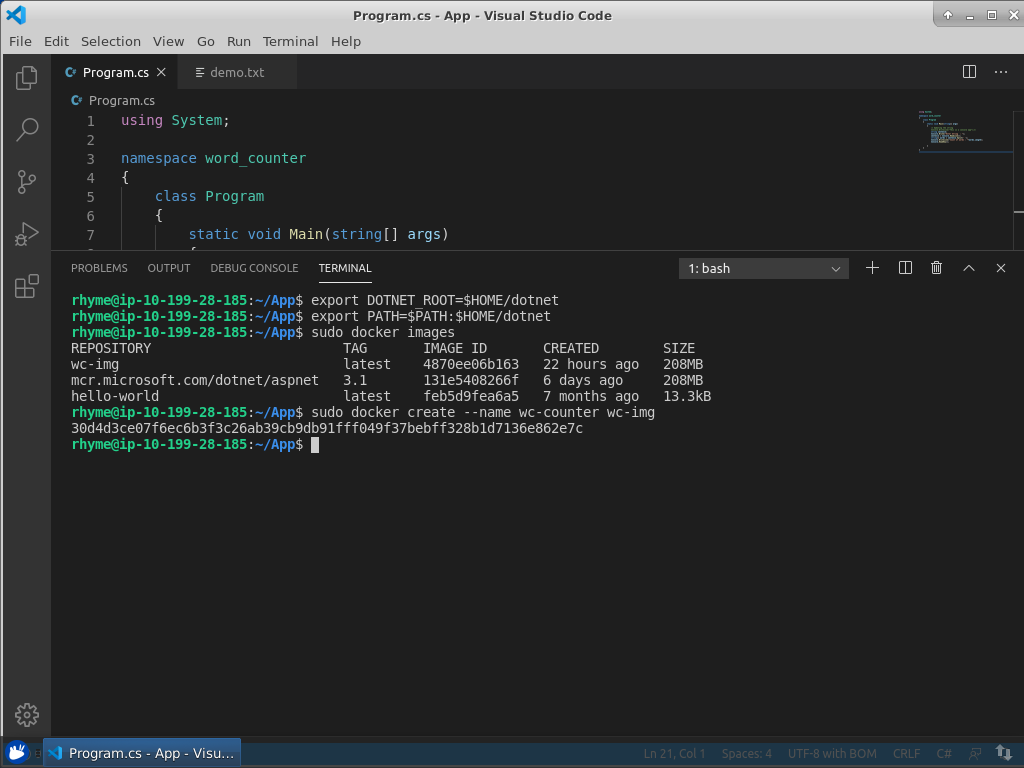Maximize the terminal panel with chevron
The width and height of the screenshot is (1024, 768).
click(968, 268)
